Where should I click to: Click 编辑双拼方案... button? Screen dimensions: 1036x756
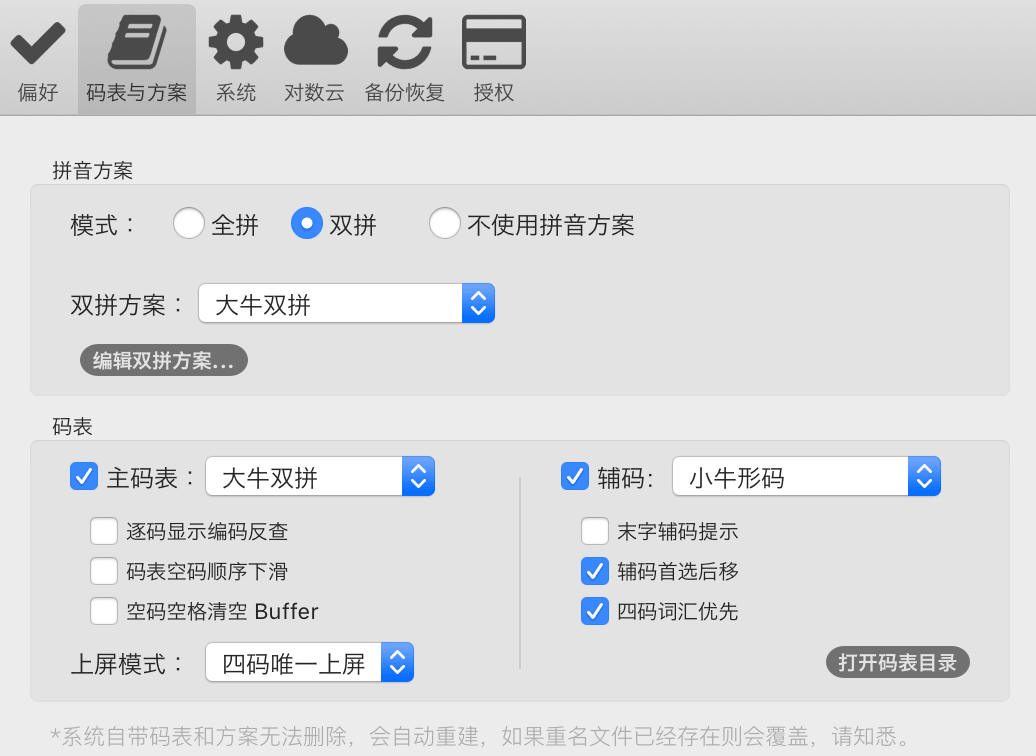(164, 361)
